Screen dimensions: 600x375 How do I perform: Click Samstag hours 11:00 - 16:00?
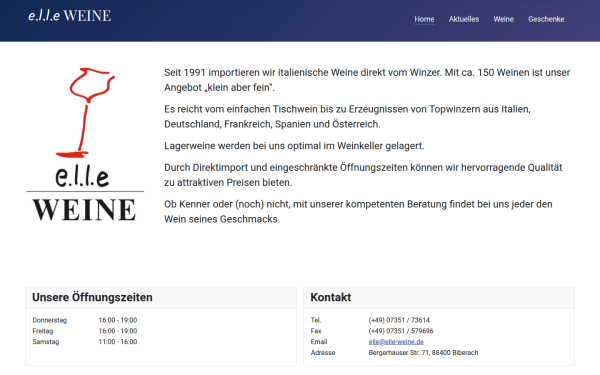tap(118, 342)
